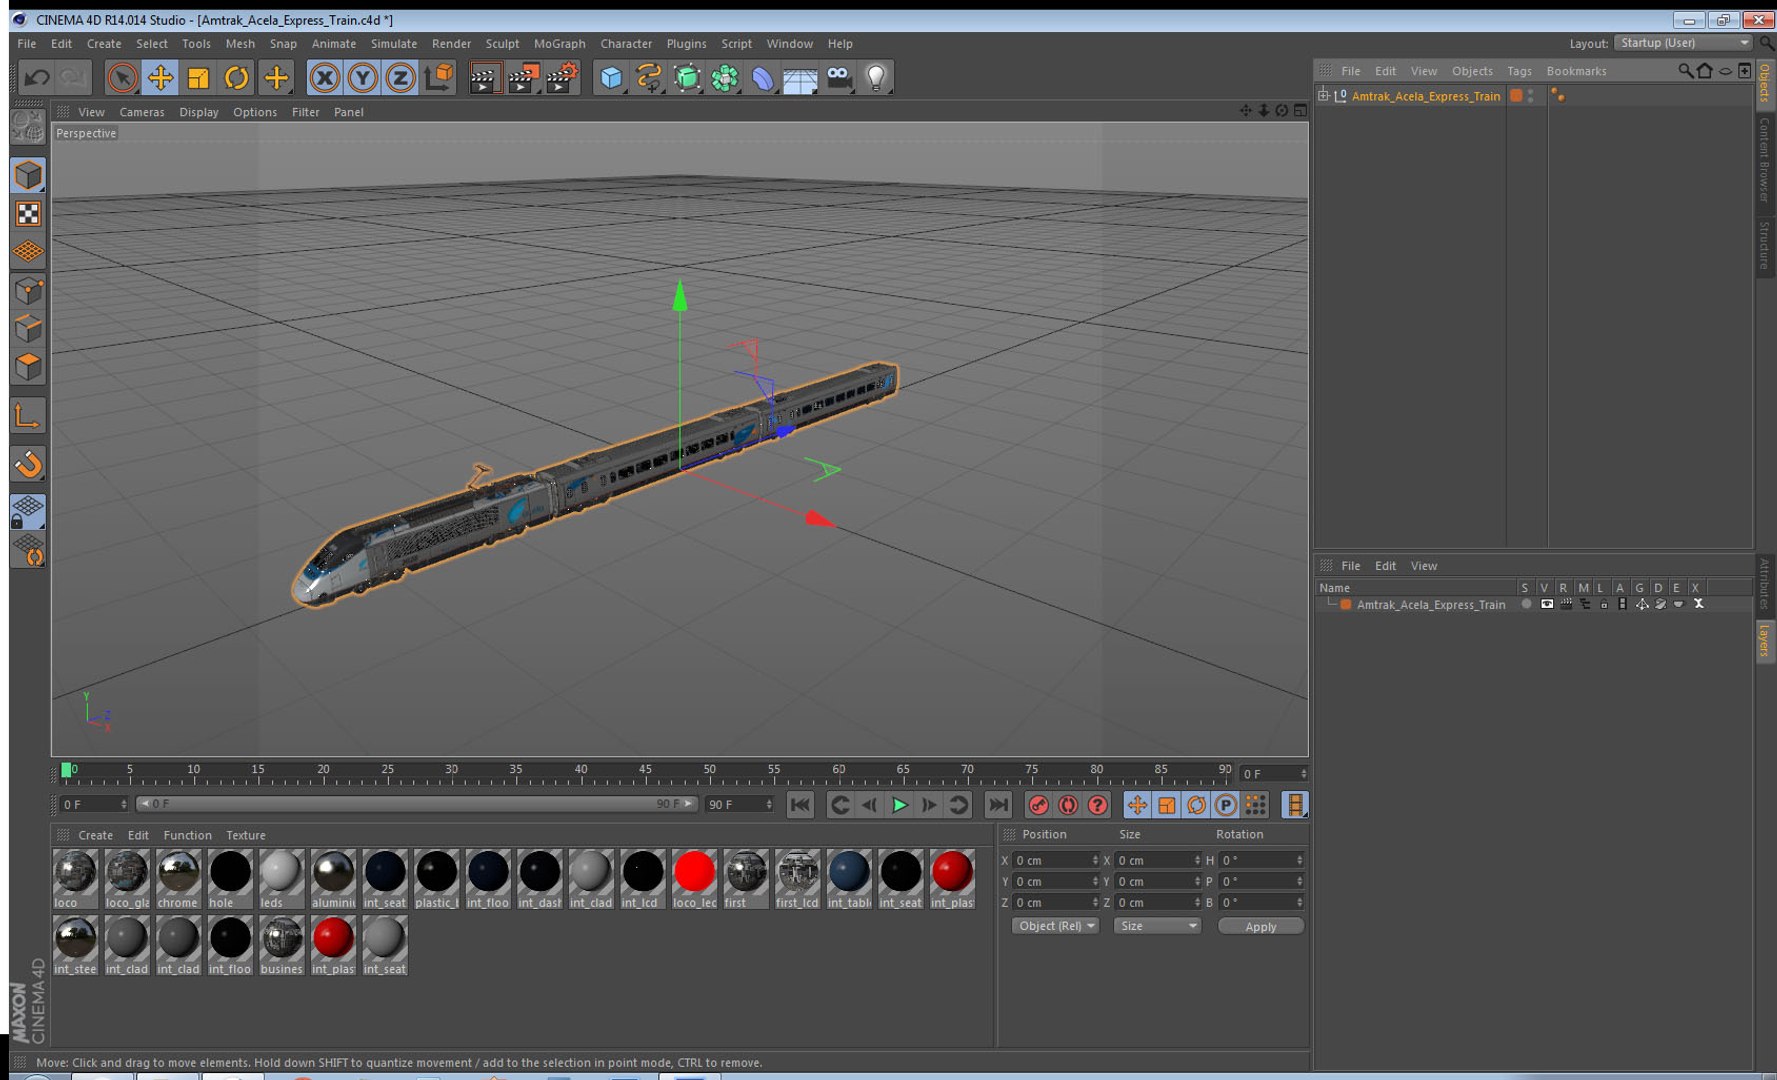Open the viewport Display menu

click(199, 112)
